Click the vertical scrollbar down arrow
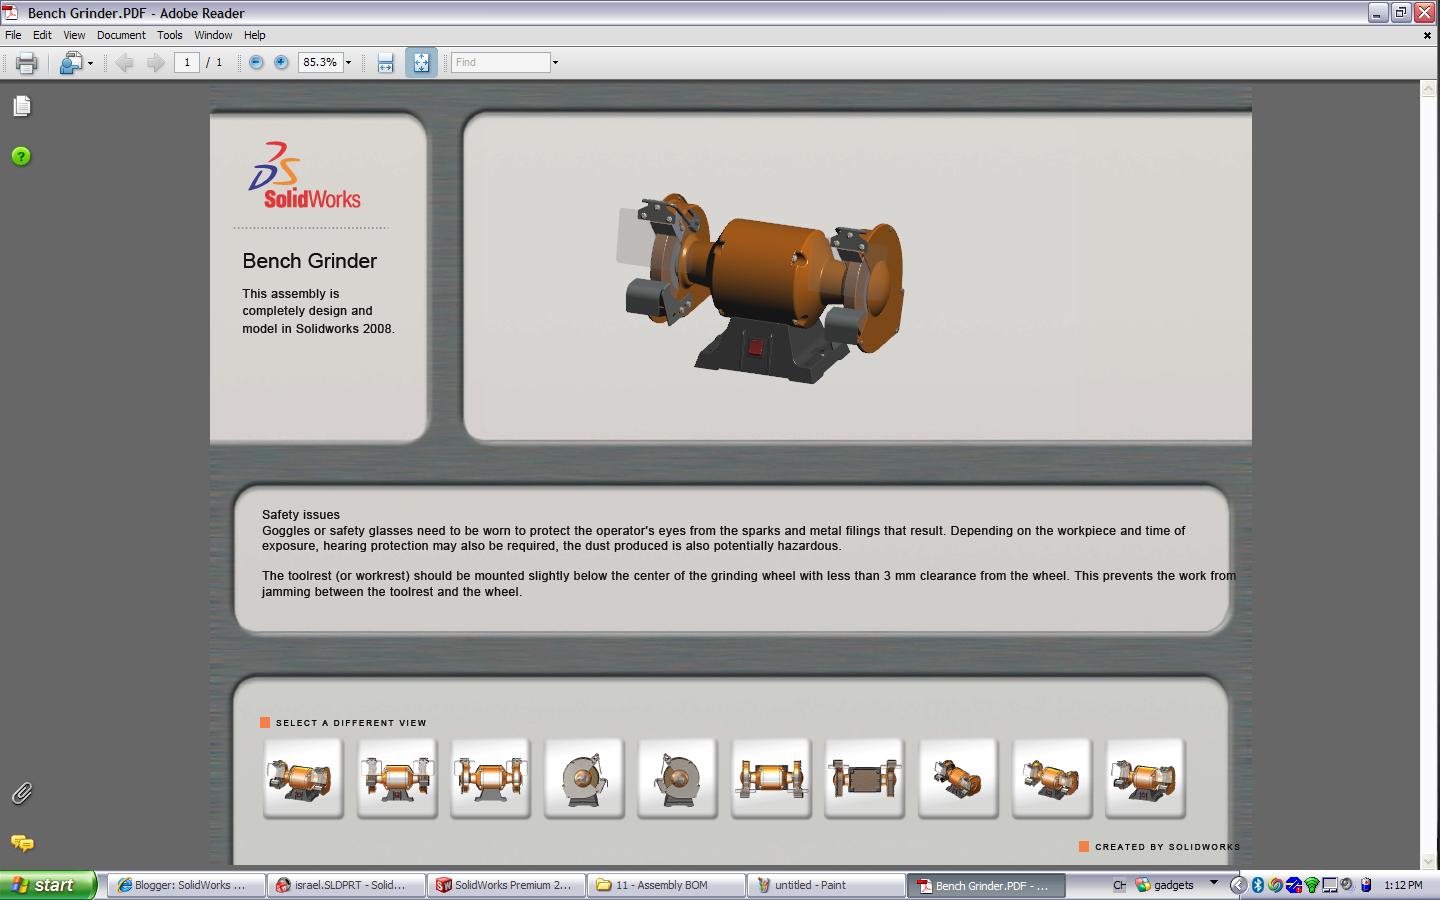Viewport: 1440px width, 900px height. pyautogui.click(x=1428, y=862)
